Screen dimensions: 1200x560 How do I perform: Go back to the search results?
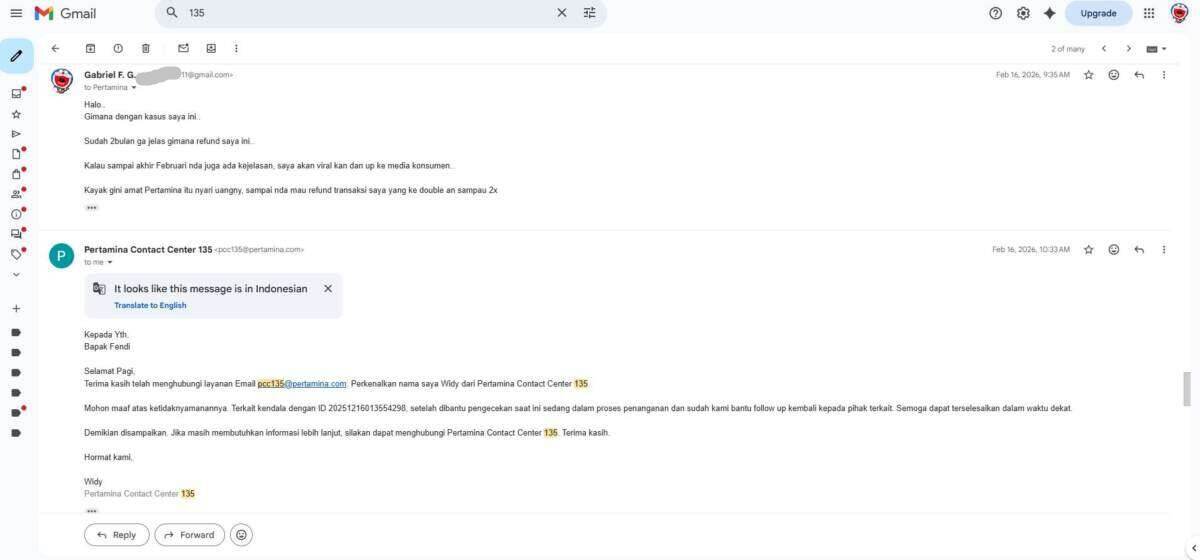tap(55, 48)
